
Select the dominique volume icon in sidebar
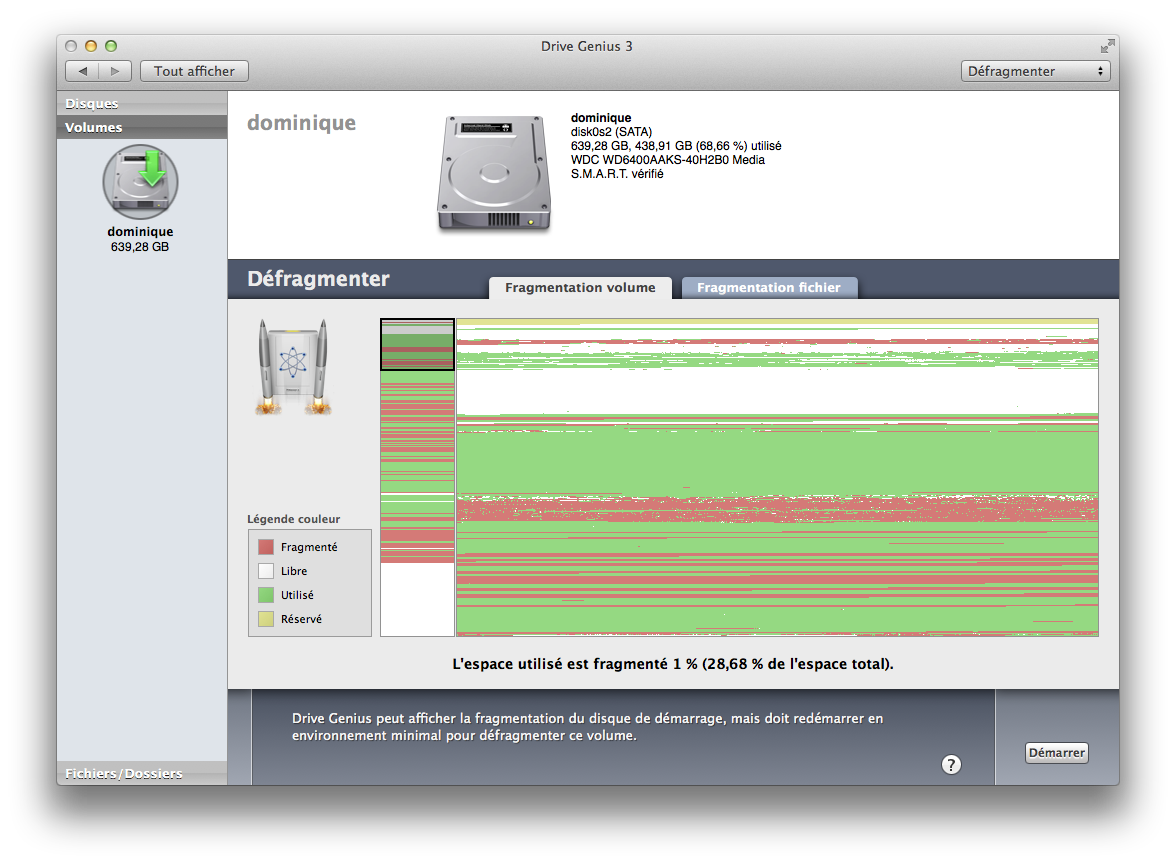(140, 182)
